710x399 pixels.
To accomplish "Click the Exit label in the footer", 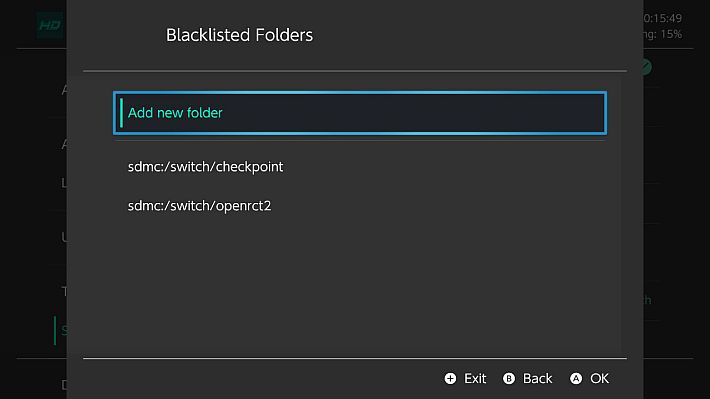I will [475, 379].
